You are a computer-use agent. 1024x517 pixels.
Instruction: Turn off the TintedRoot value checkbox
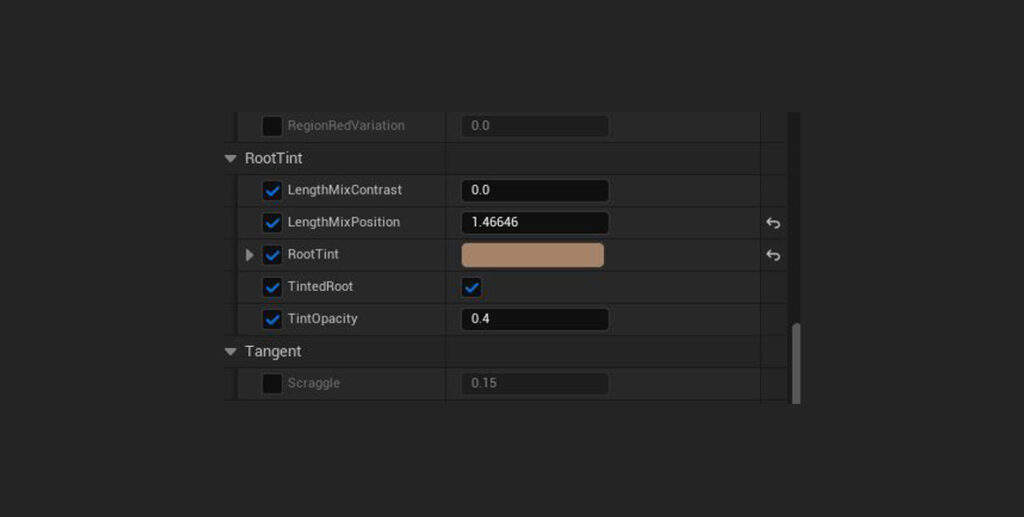pyautogui.click(x=472, y=288)
